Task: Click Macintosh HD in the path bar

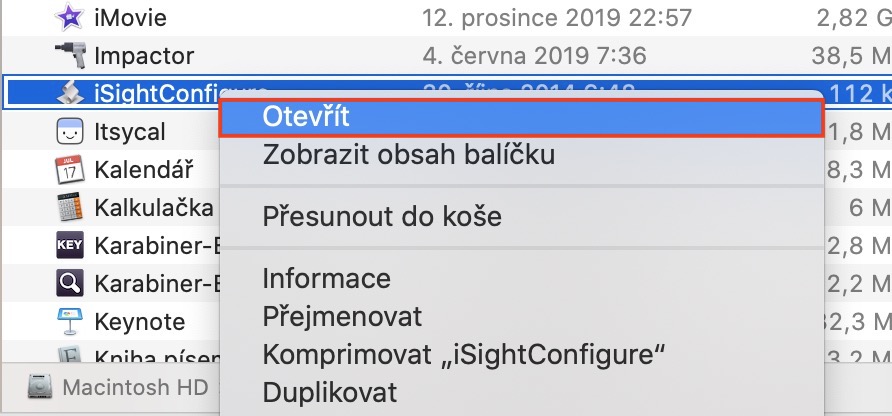Action: coord(134,387)
